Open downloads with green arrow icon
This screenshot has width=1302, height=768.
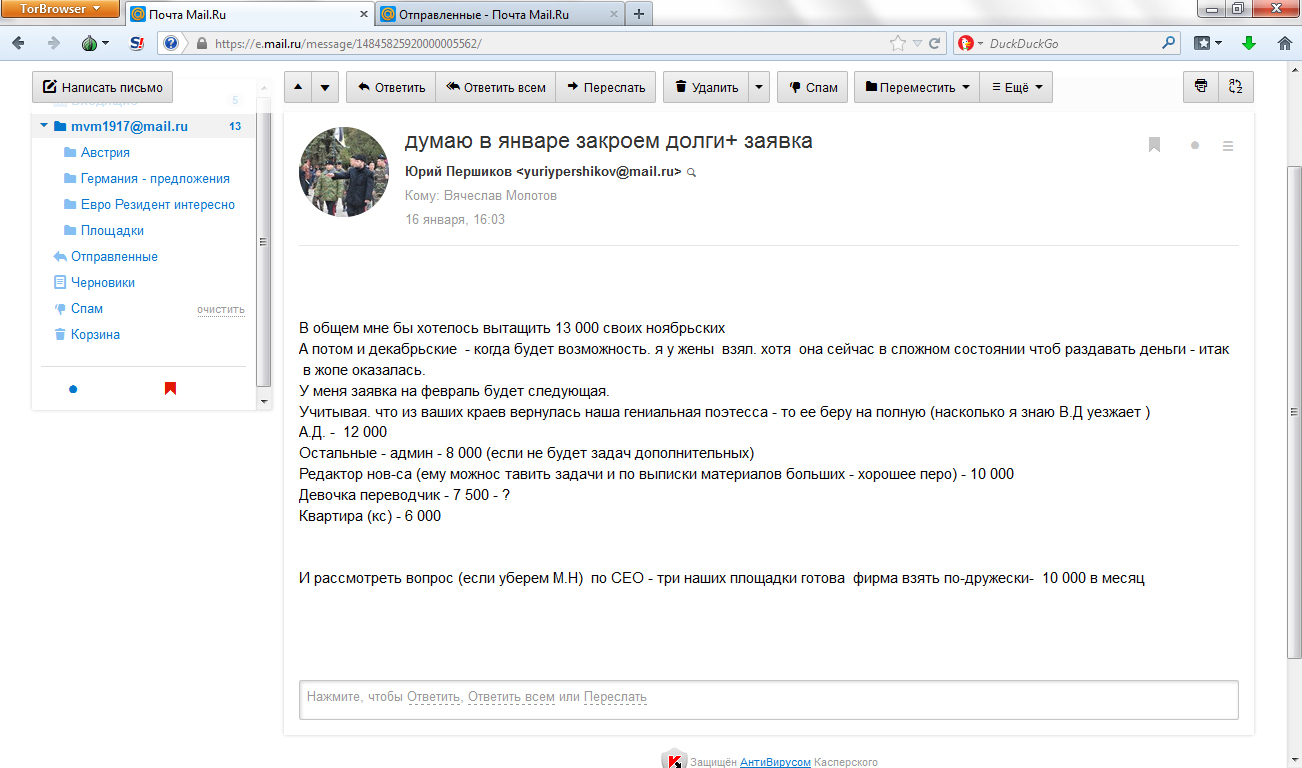point(1249,44)
